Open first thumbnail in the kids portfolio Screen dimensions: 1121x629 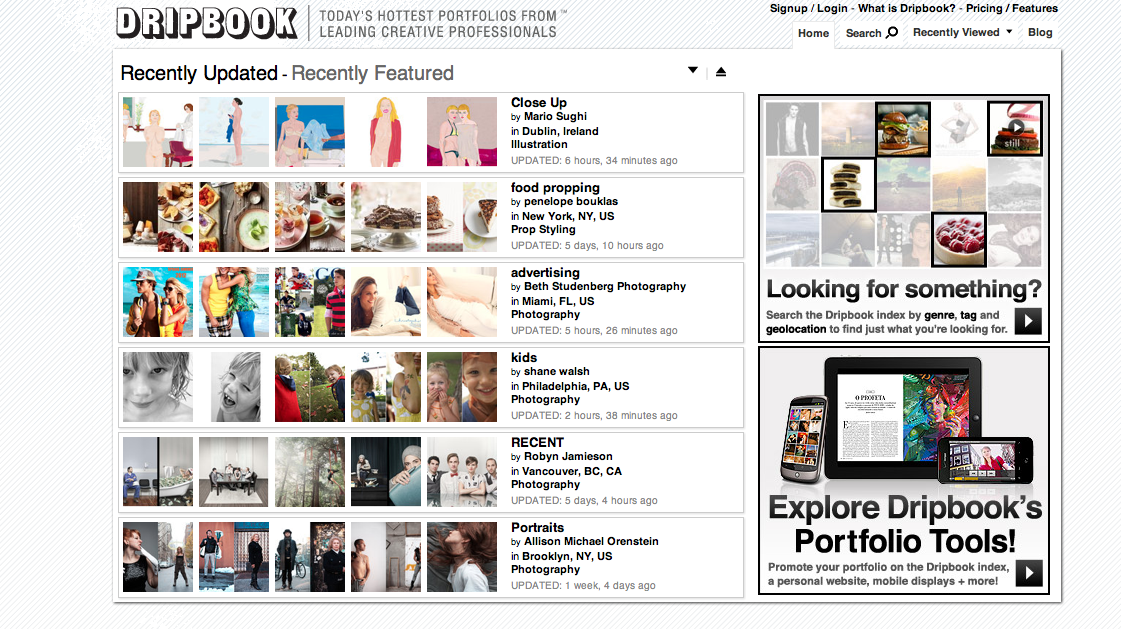158,387
